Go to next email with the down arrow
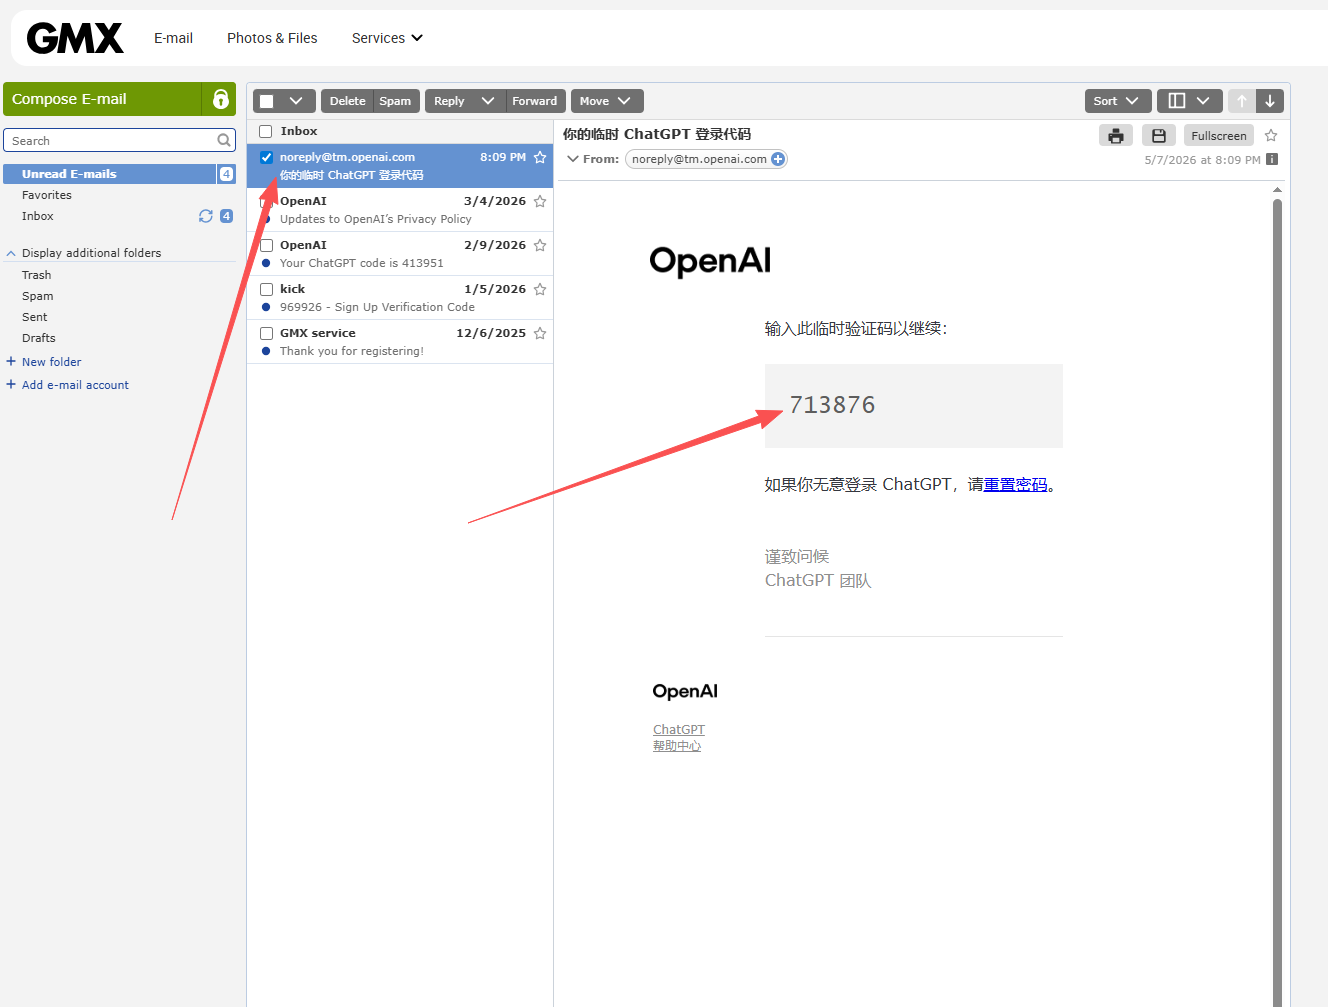Viewport: 1328px width, 1007px height. click(x=1270, y=101)
